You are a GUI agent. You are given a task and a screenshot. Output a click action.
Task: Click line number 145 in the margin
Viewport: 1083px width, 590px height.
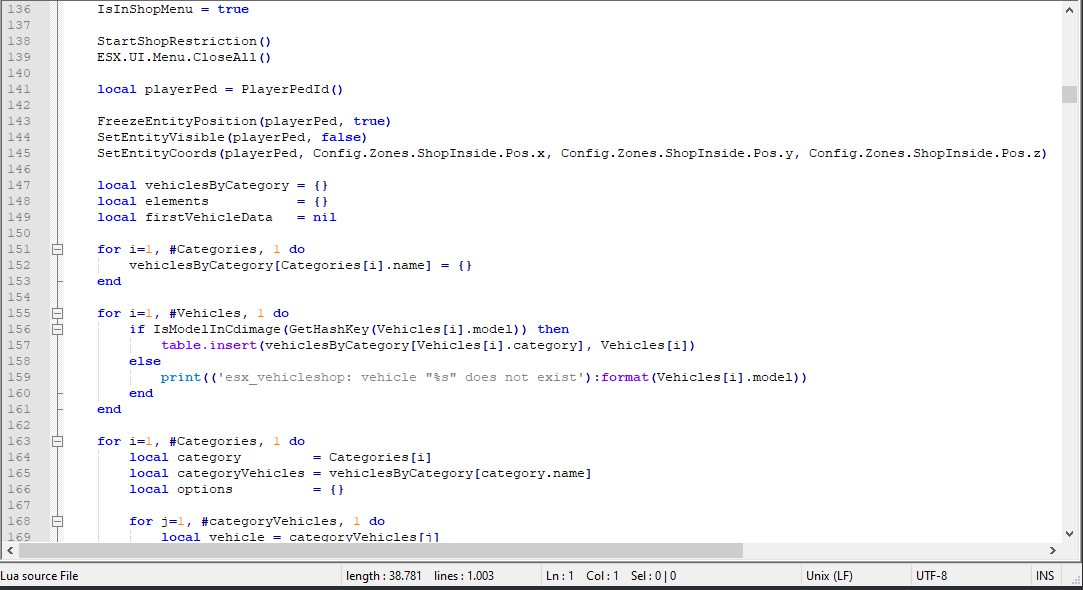pos(19,153)
